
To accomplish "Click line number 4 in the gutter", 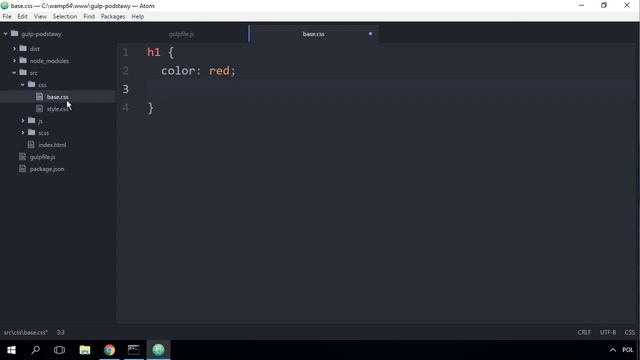I will click(125, 108).
